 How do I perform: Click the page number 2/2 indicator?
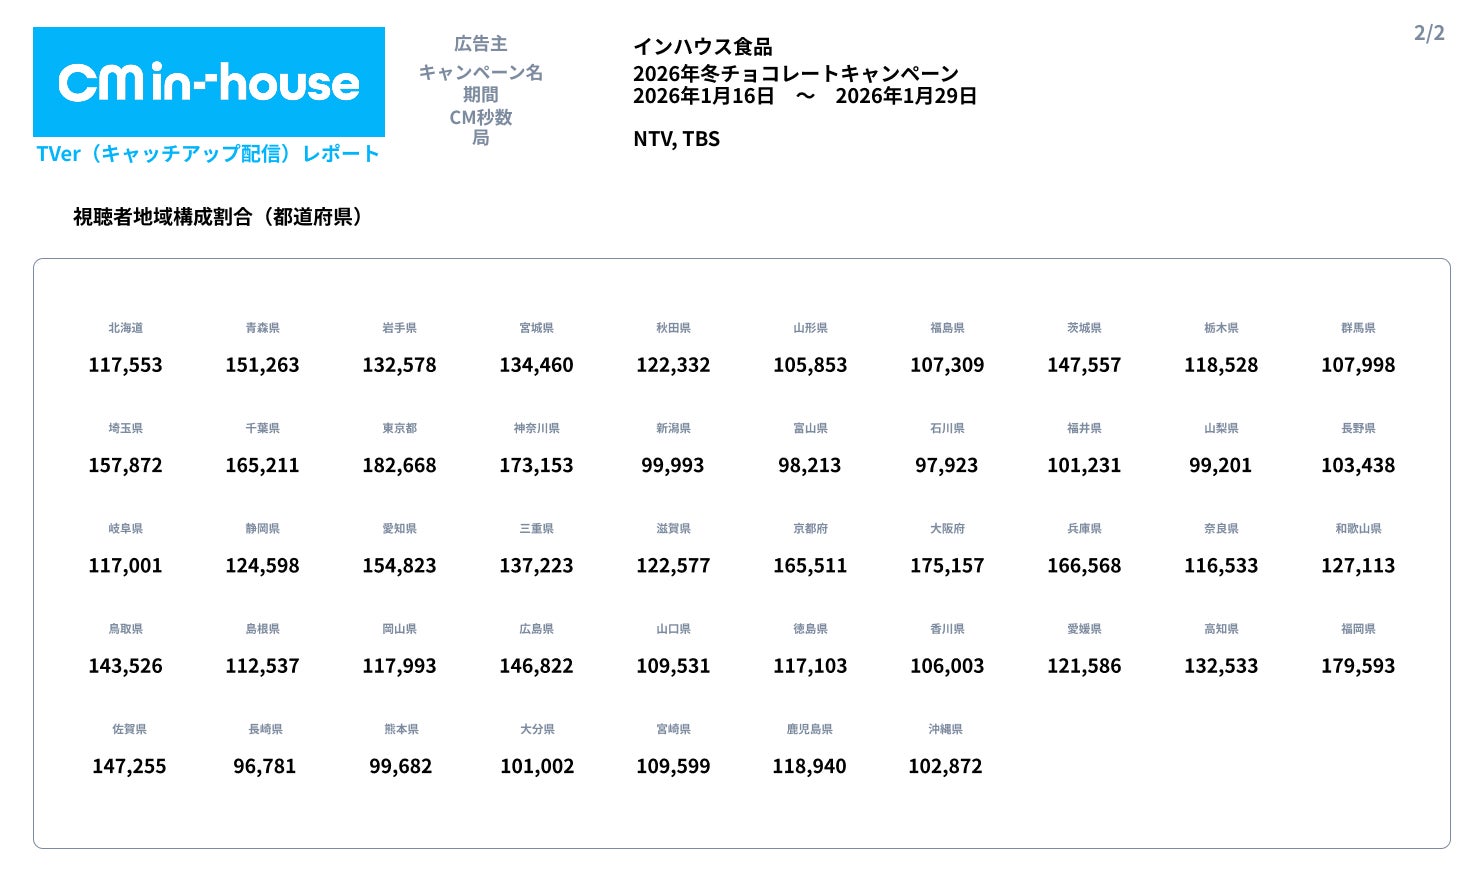(1428, 33)
